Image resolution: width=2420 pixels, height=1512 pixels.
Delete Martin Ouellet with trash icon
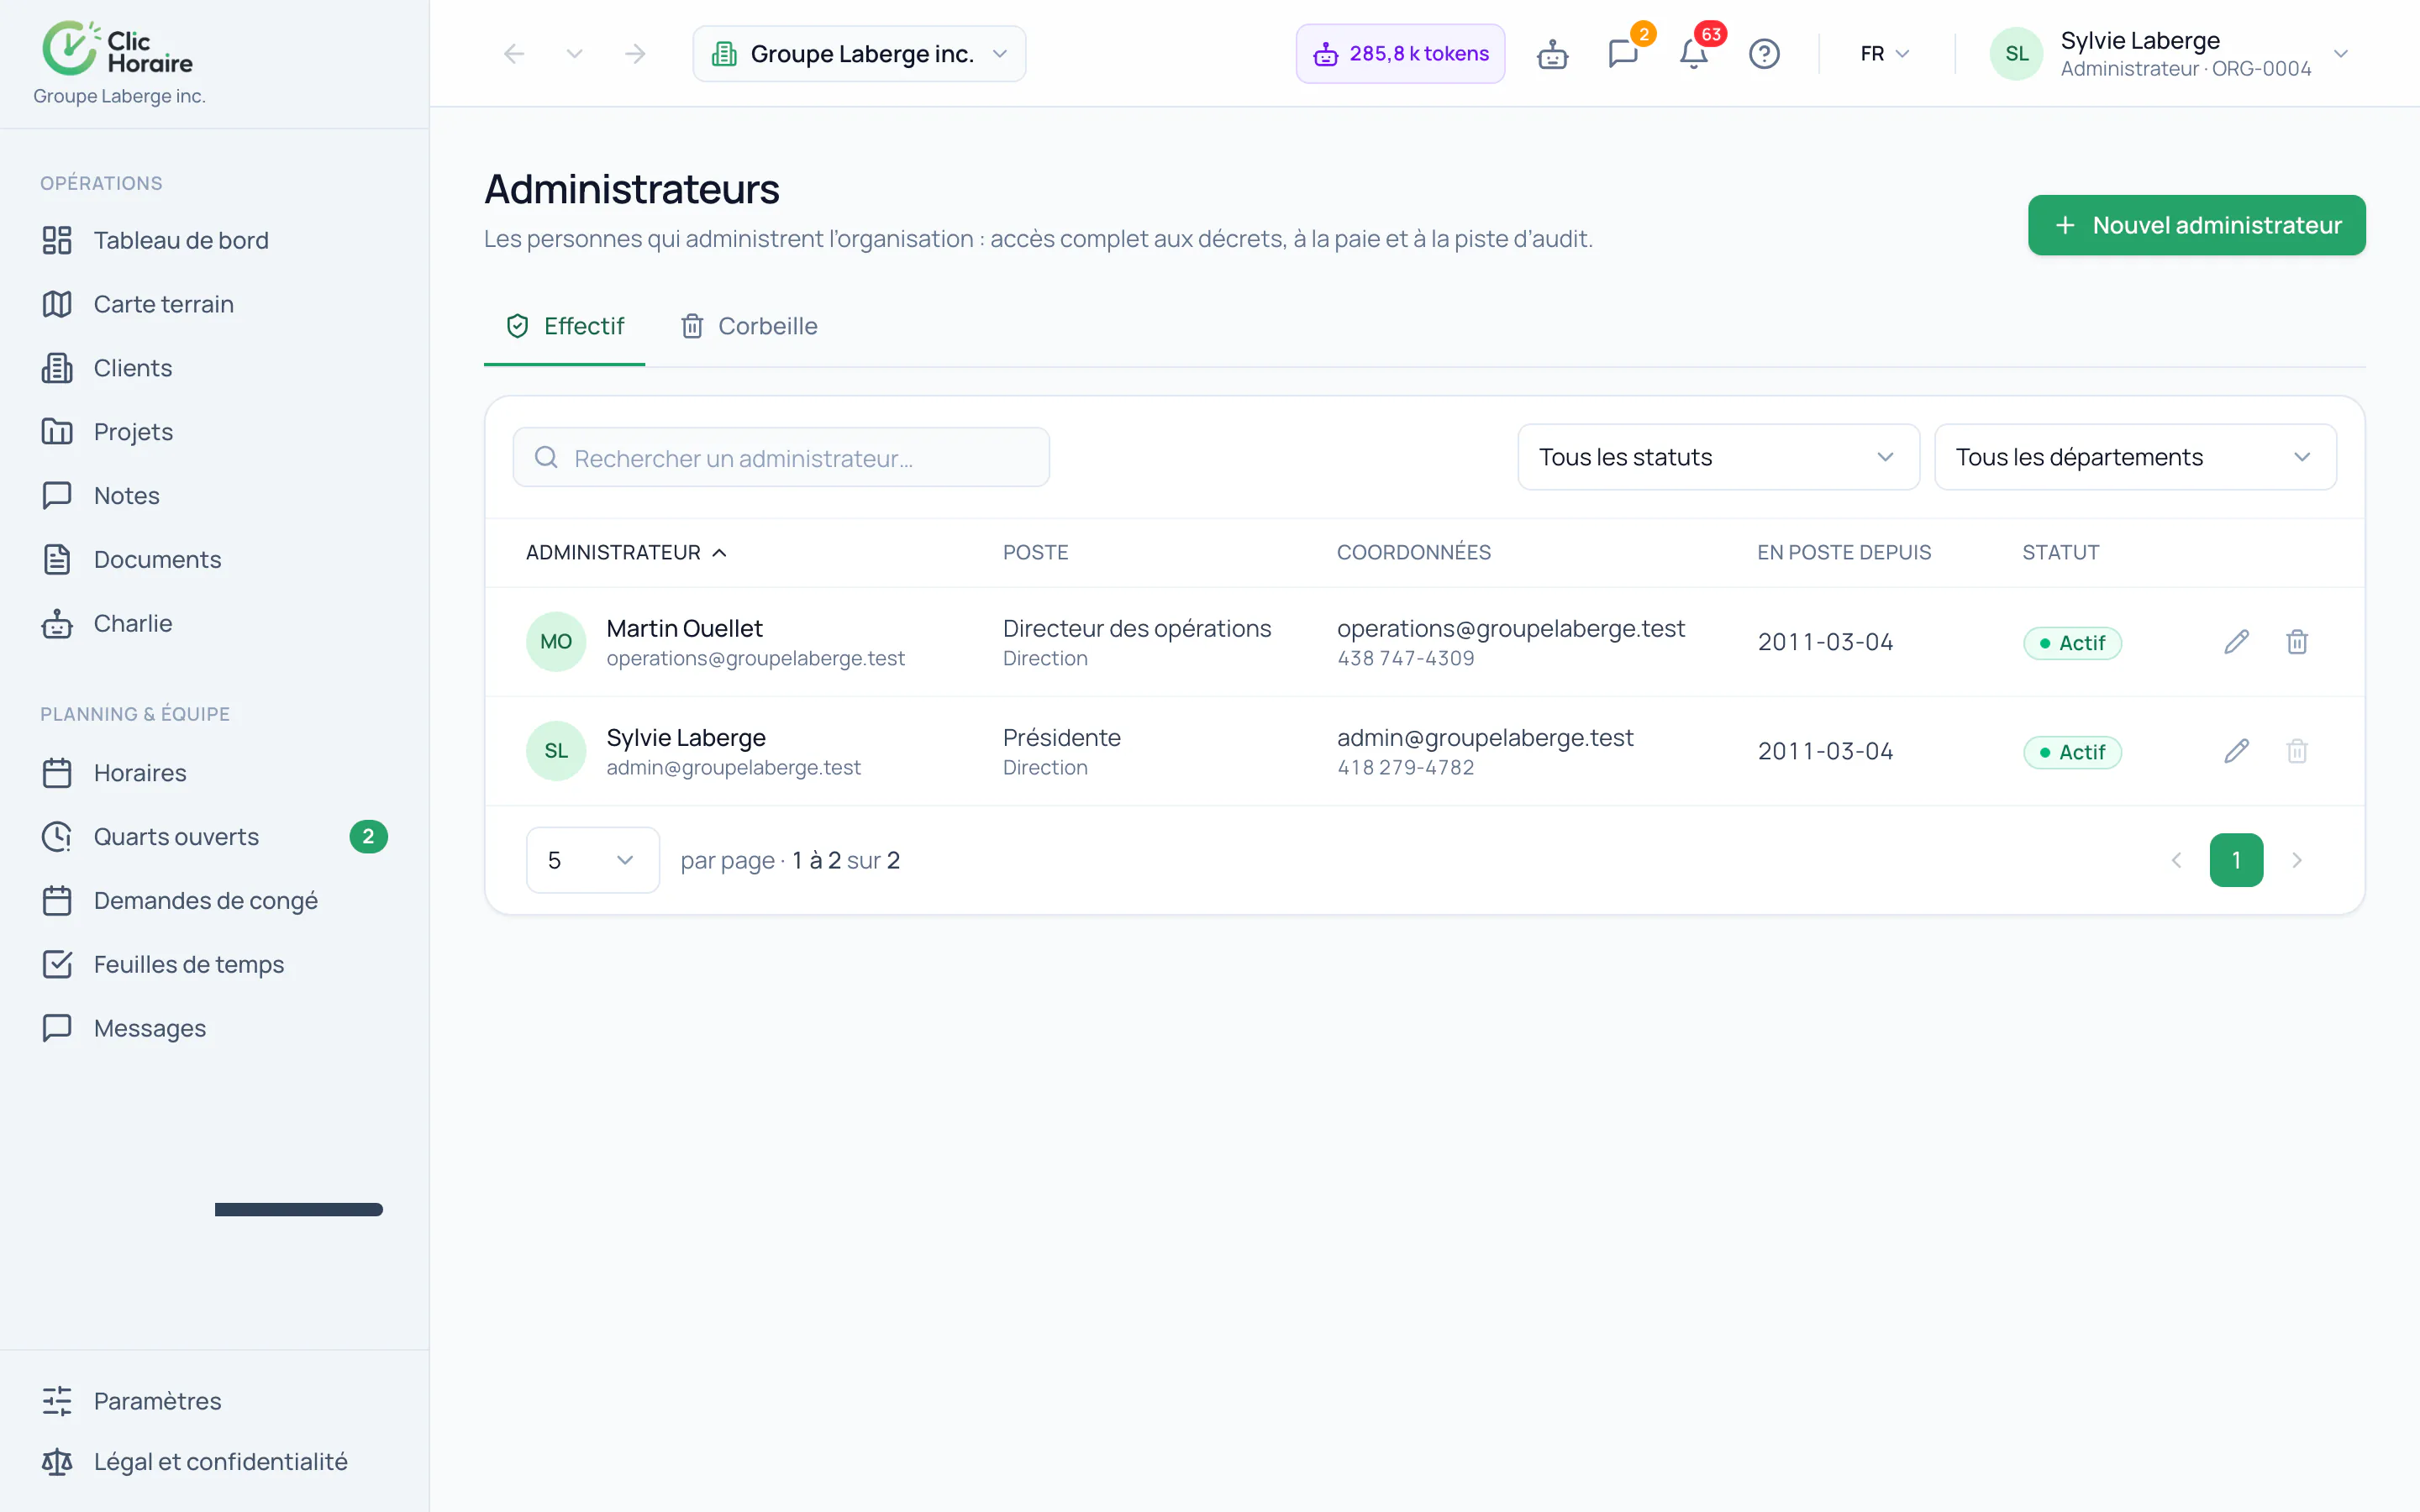2297,642
